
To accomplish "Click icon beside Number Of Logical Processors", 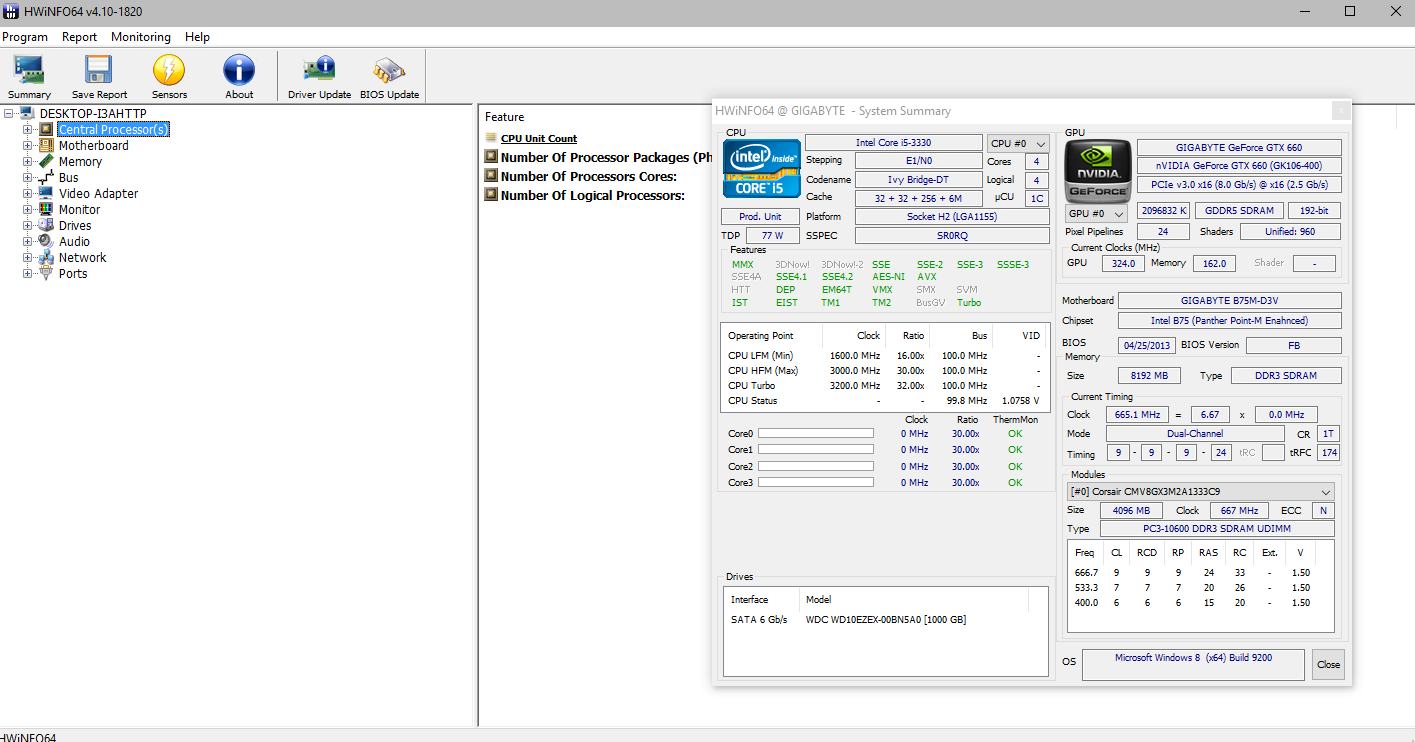I will (491, 195).
